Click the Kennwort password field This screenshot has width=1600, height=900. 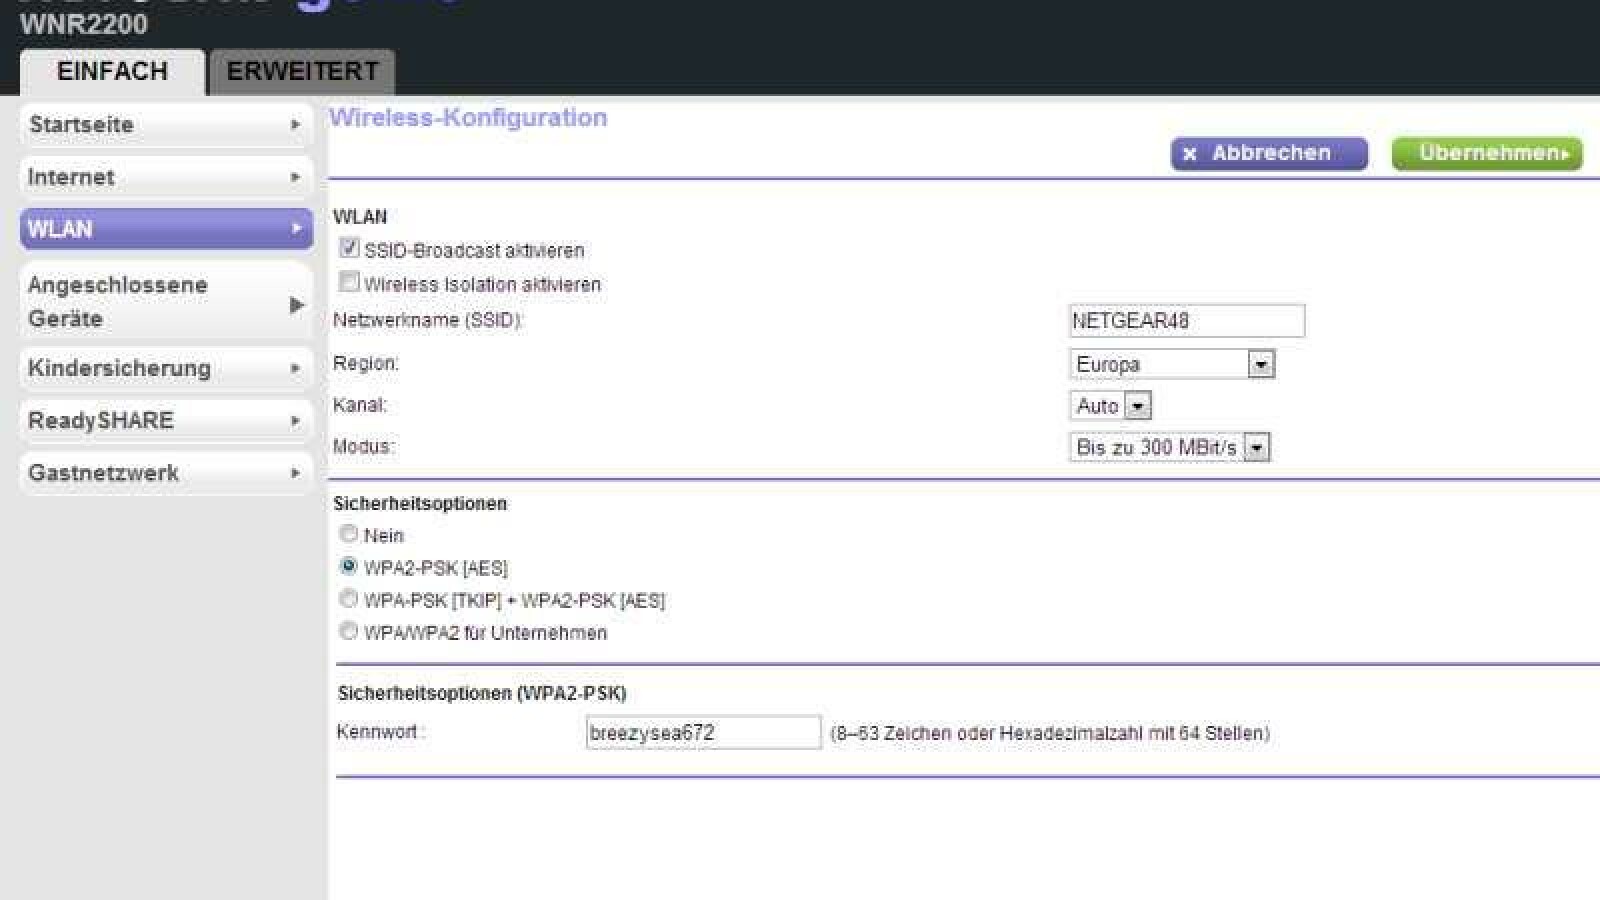[702, 732]
